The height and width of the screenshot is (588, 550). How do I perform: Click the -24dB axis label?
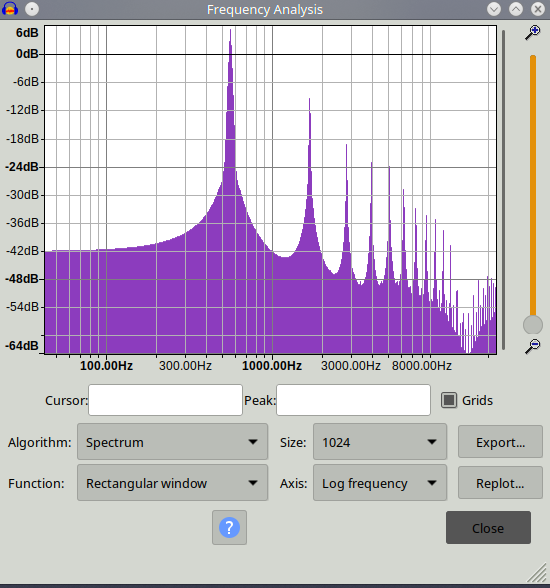[22, 167]
